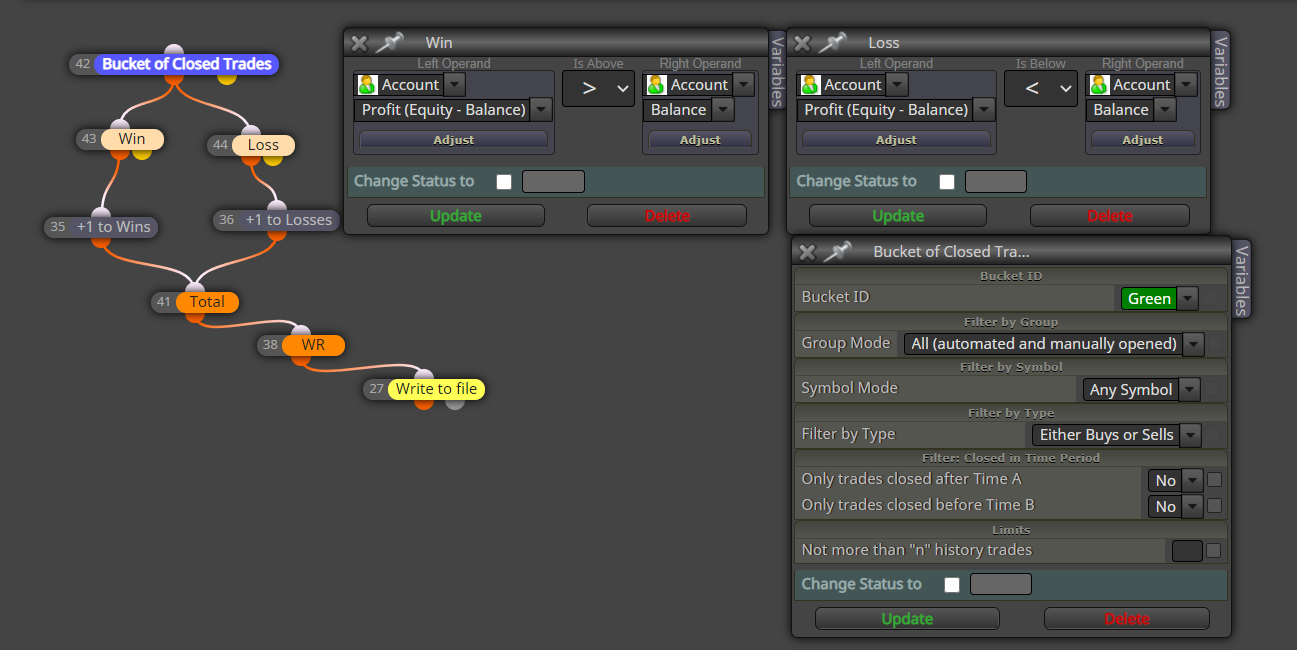Click Account icon in Loss left operand
1297x650 pixels.
click(810, 85)
